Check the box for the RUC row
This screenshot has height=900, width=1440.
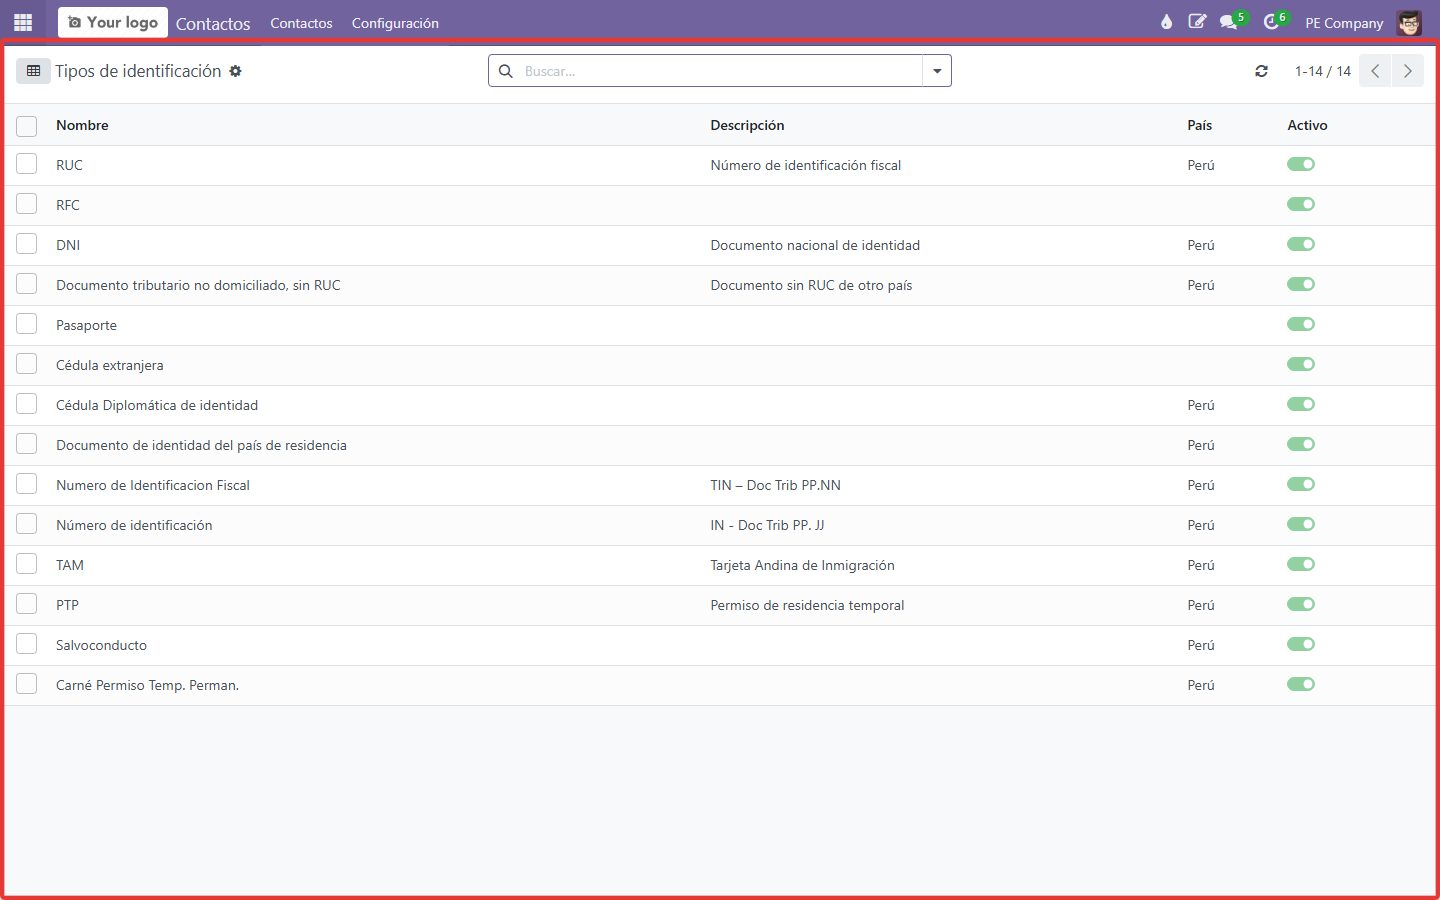(x=27, y=164)
